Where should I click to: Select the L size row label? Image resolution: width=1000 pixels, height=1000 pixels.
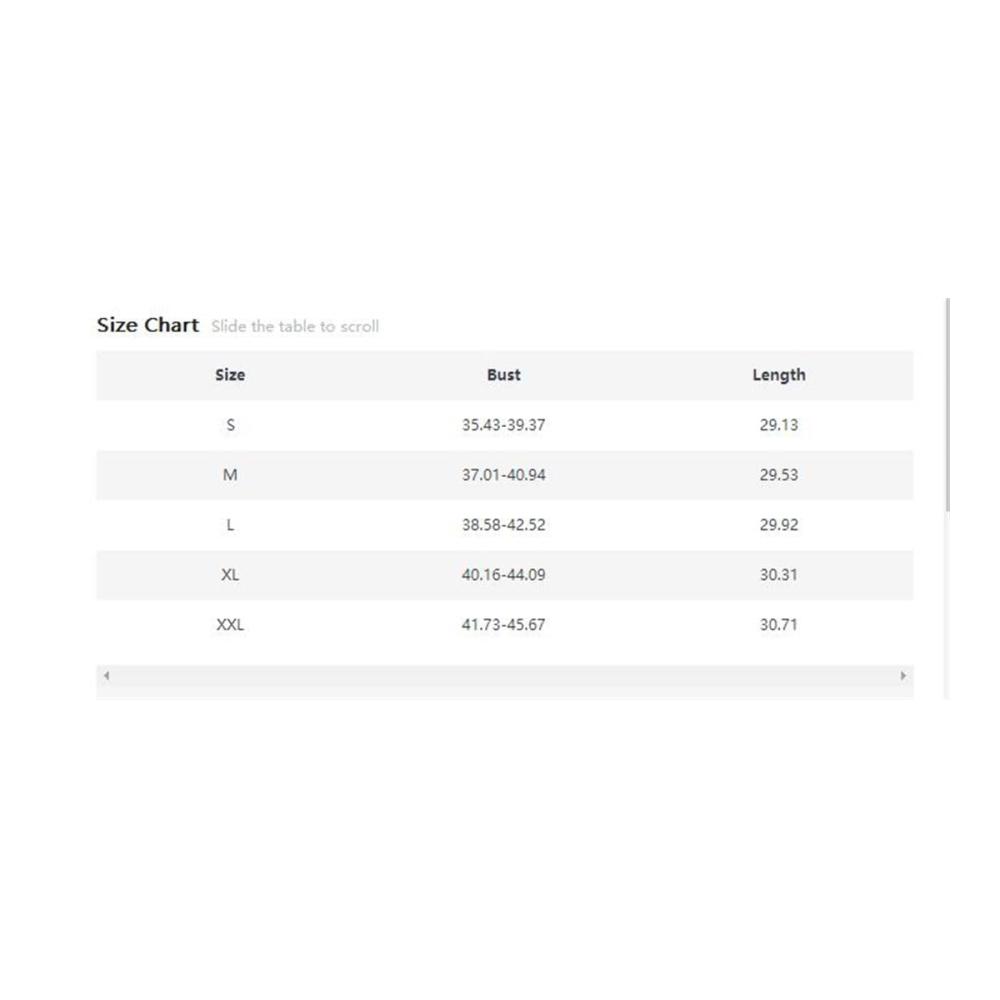pos(230,525)
